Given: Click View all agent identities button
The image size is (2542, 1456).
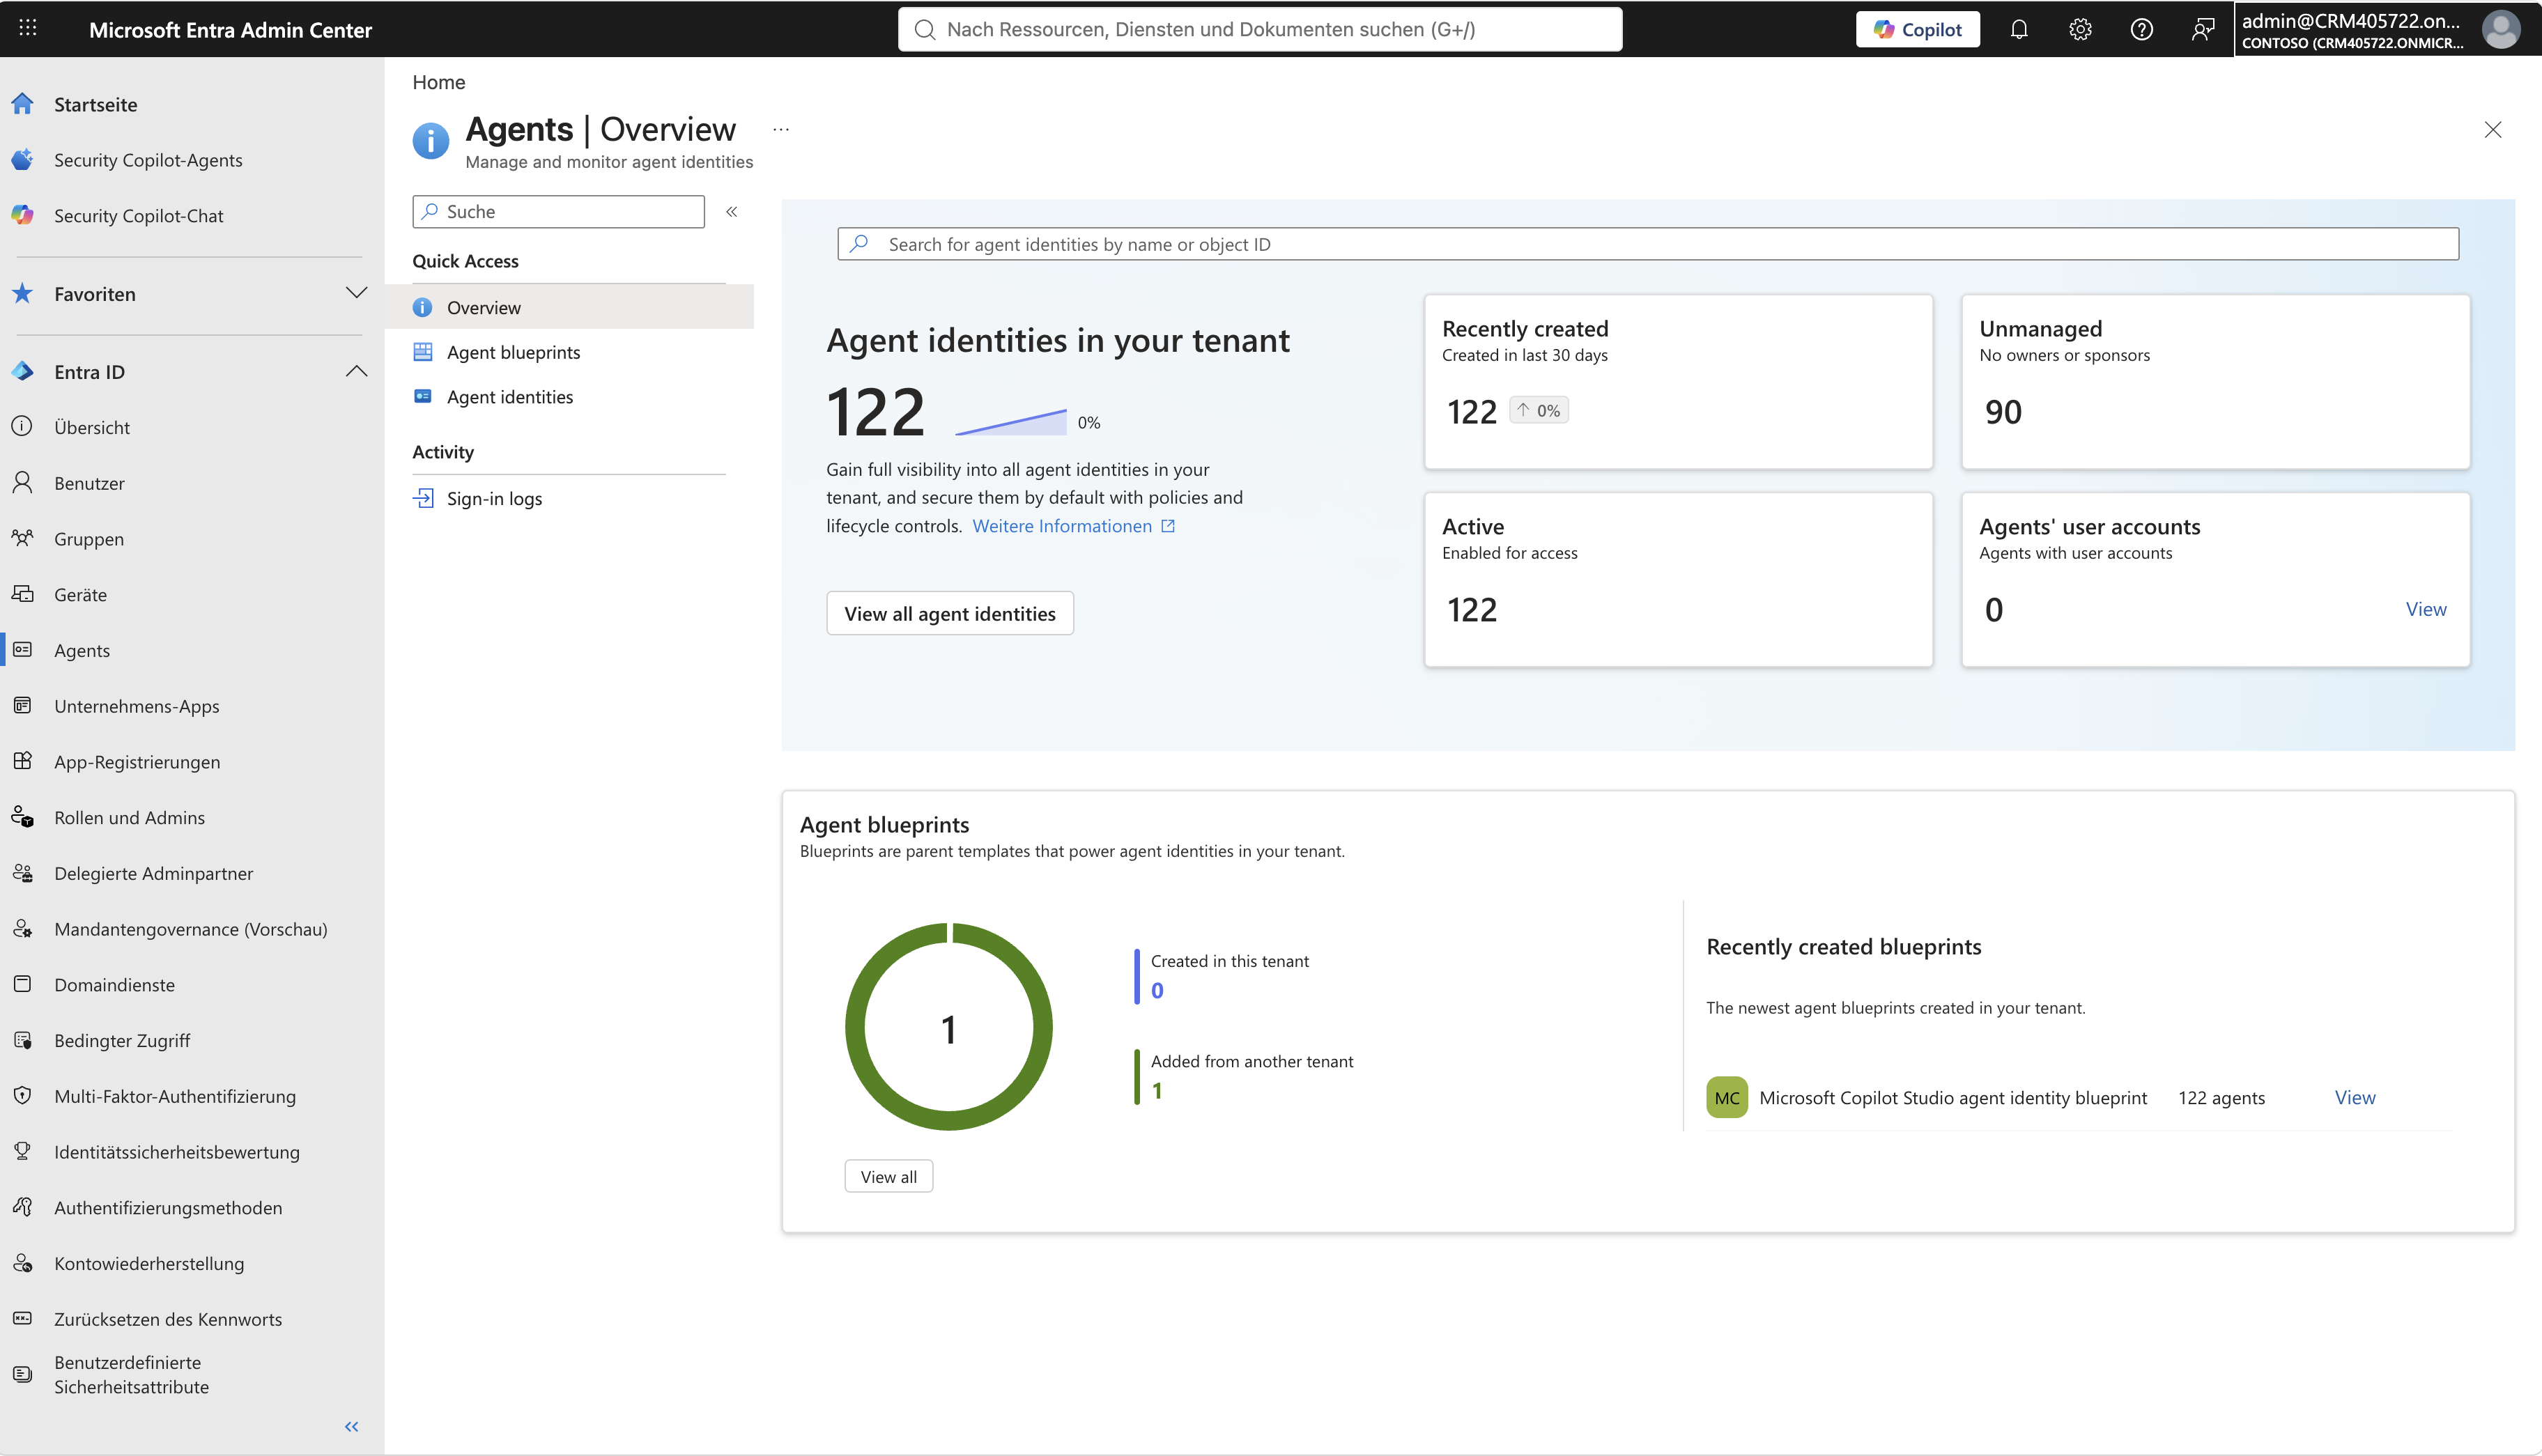Looking at the screenshot, I should pyautogui.click(x=950, y=613).
